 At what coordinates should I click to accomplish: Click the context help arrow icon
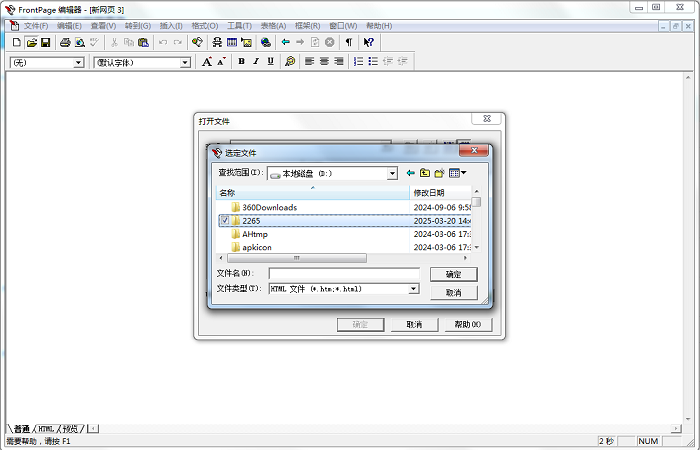(368, 42)
